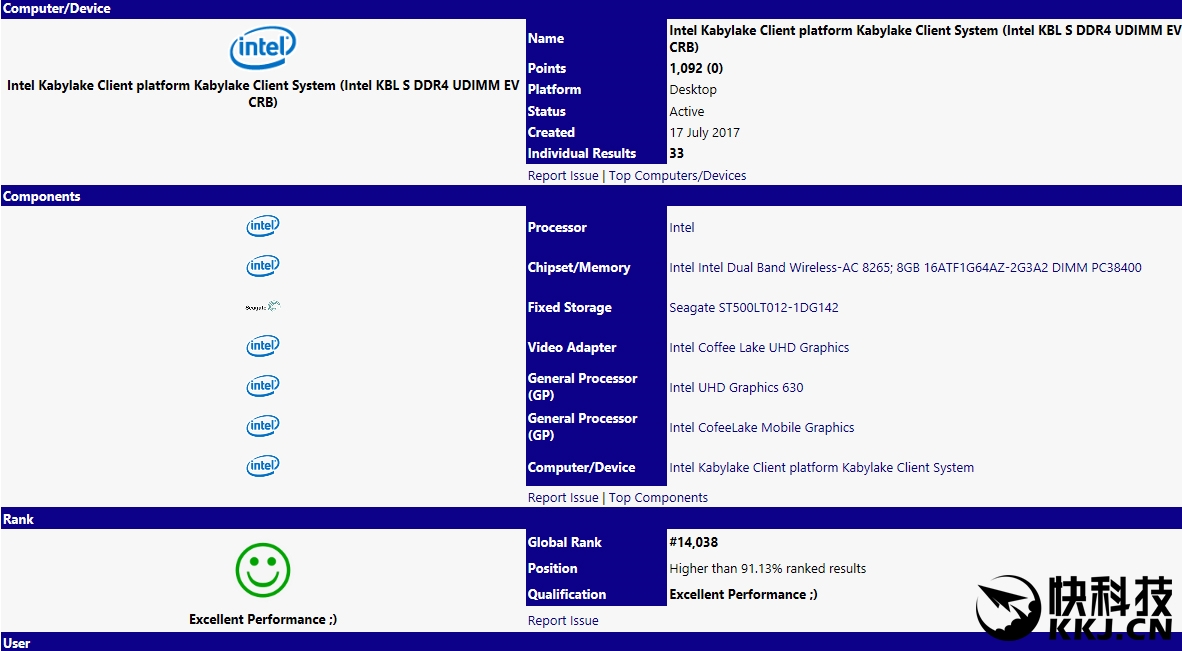This screenshot has height=651, width=1182.
Task: Open the Top Computers/Devices link
Action: (x=677, y=176)
